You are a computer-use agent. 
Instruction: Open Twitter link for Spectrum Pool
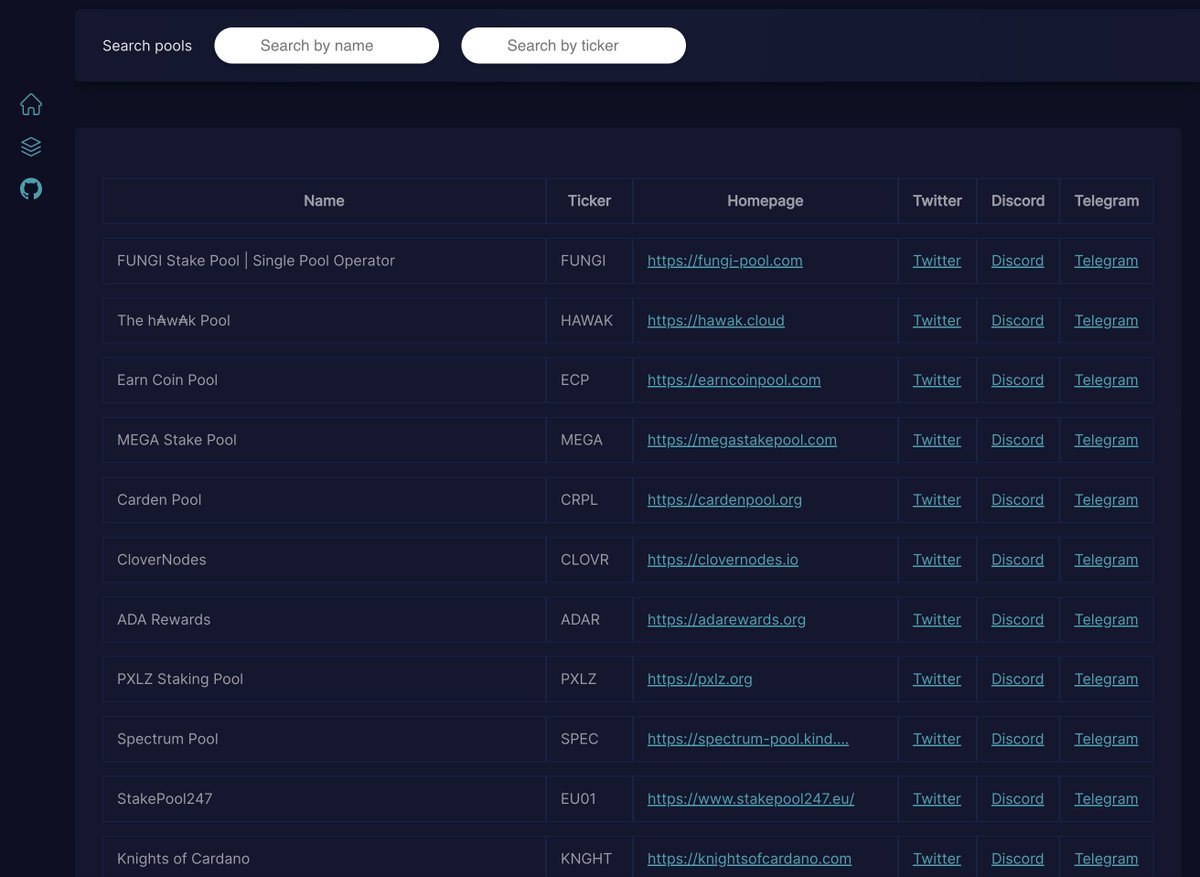[937, 739]
